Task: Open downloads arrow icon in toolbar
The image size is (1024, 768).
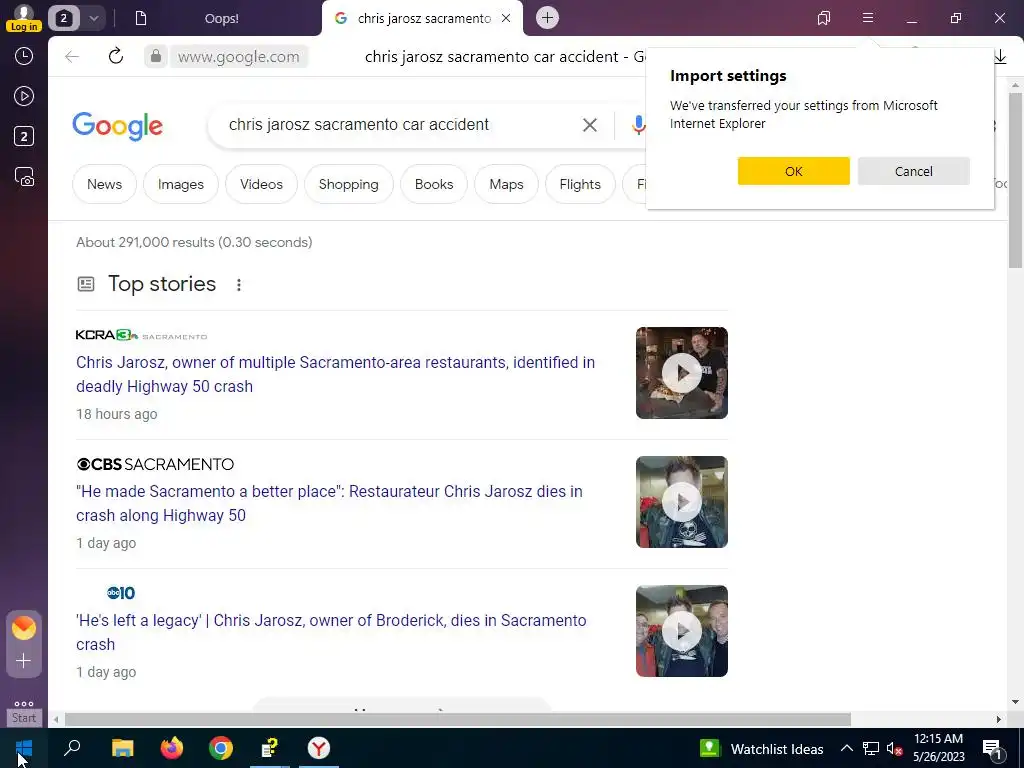Action: click(x=1000, y=57)
